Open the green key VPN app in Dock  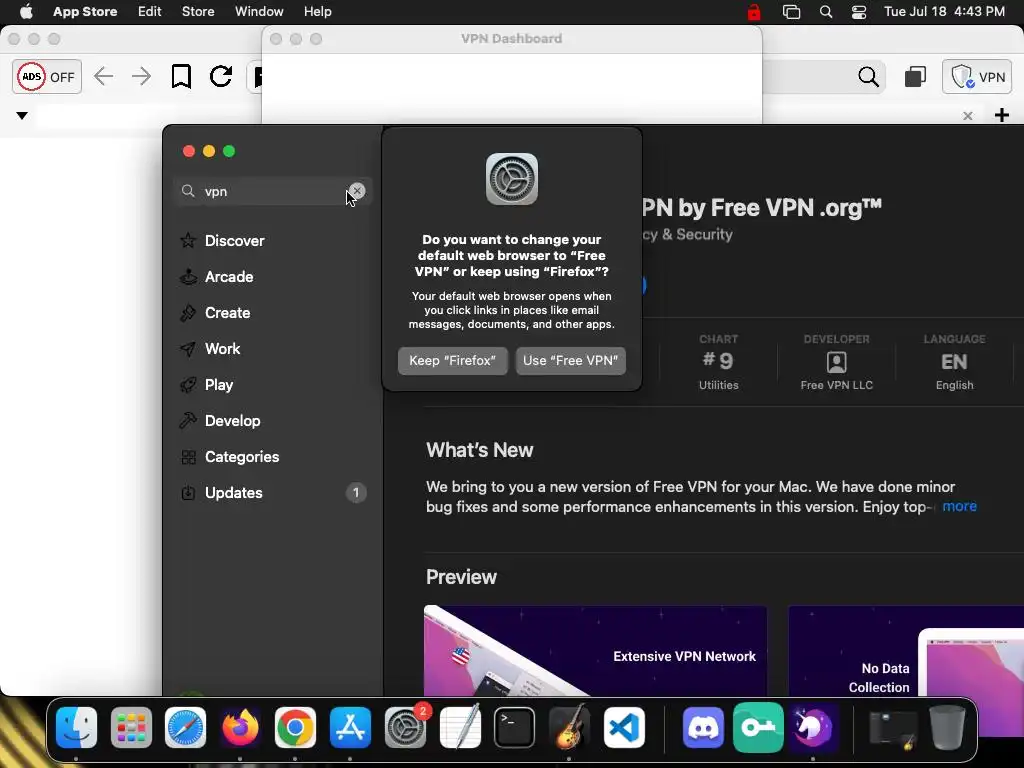(x=758, y=727)
